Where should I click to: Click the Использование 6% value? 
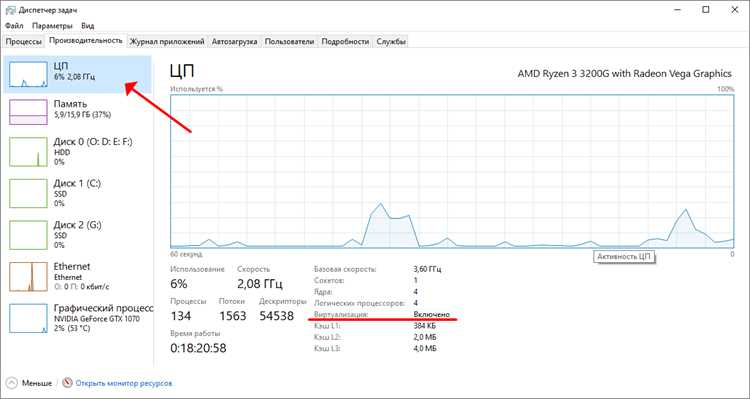[178, 284]
